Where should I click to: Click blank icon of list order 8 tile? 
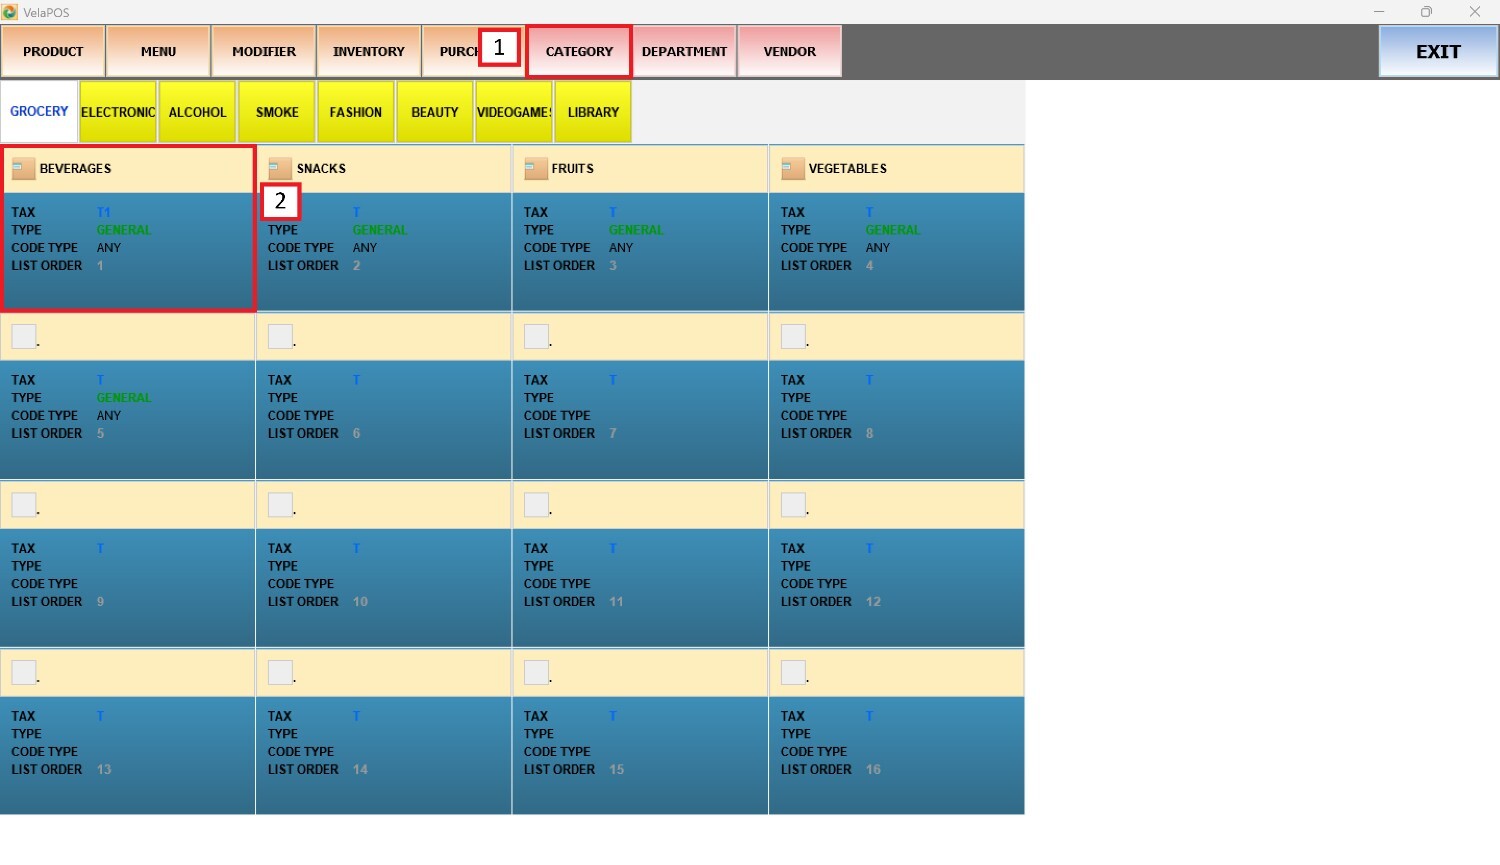pyautogui.click(x=793, y=336)
